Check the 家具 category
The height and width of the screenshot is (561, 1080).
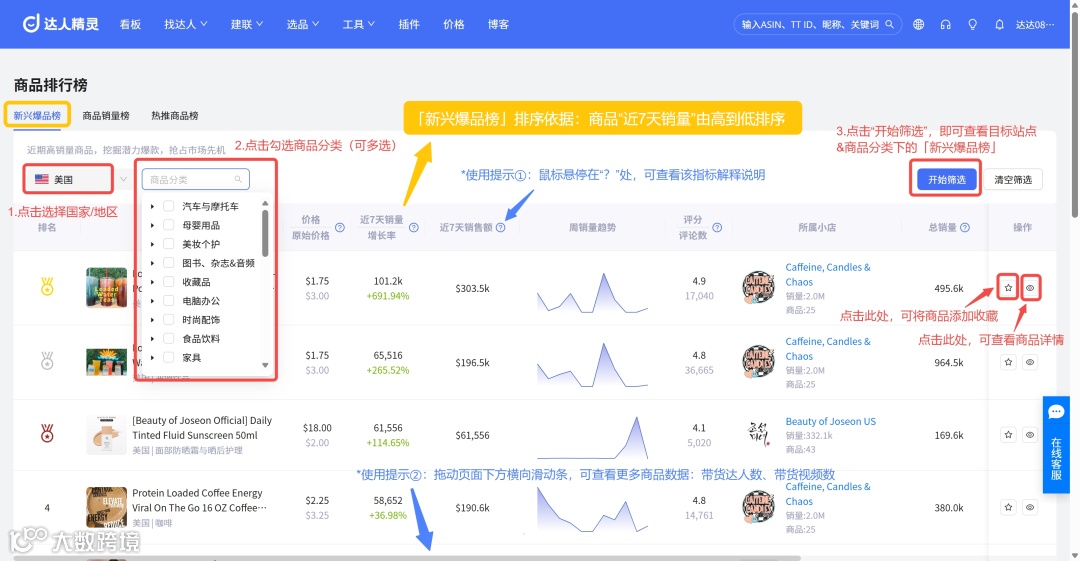[168, 358]
